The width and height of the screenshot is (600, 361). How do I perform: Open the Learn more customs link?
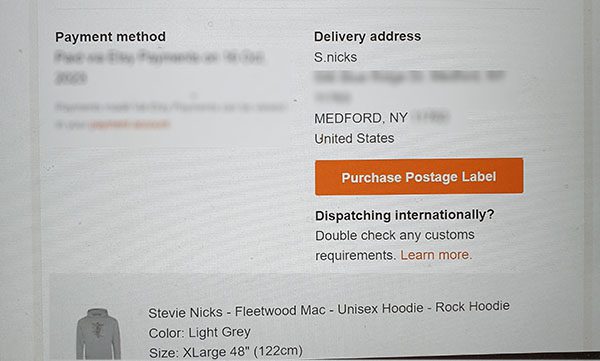pos(436,255)
